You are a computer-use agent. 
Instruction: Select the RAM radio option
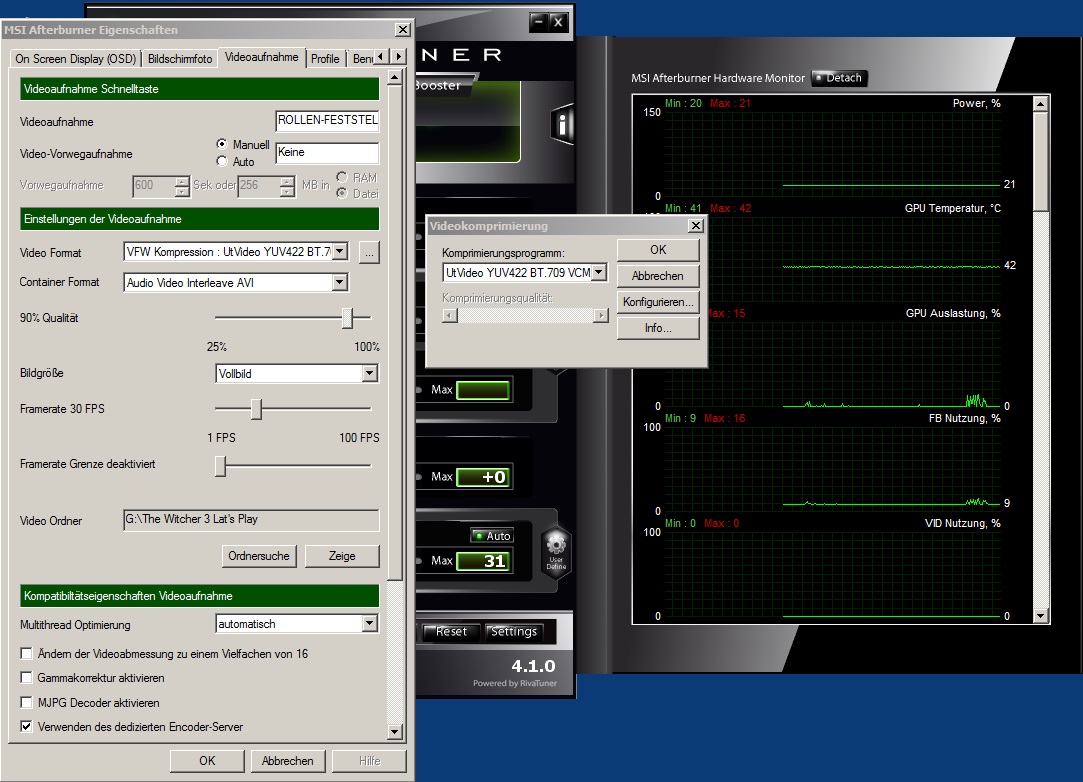click(342, 177)
